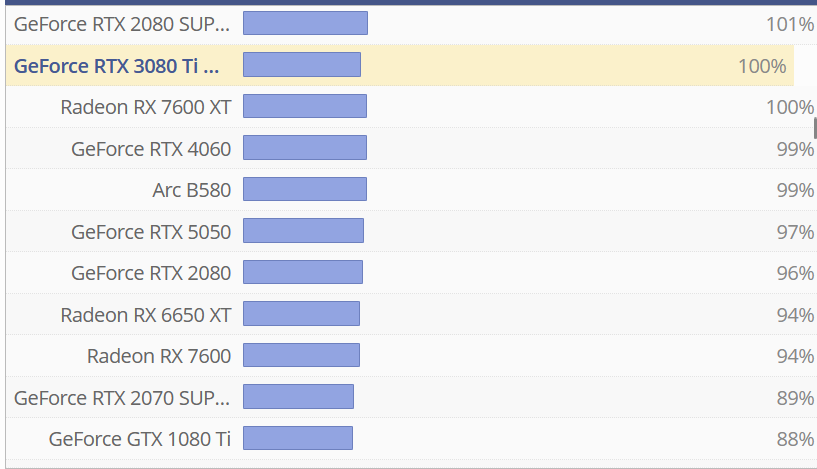Open the GeForce GTX 1080 Ti entry
Screen dimensions: 817x469
[140, 439]
